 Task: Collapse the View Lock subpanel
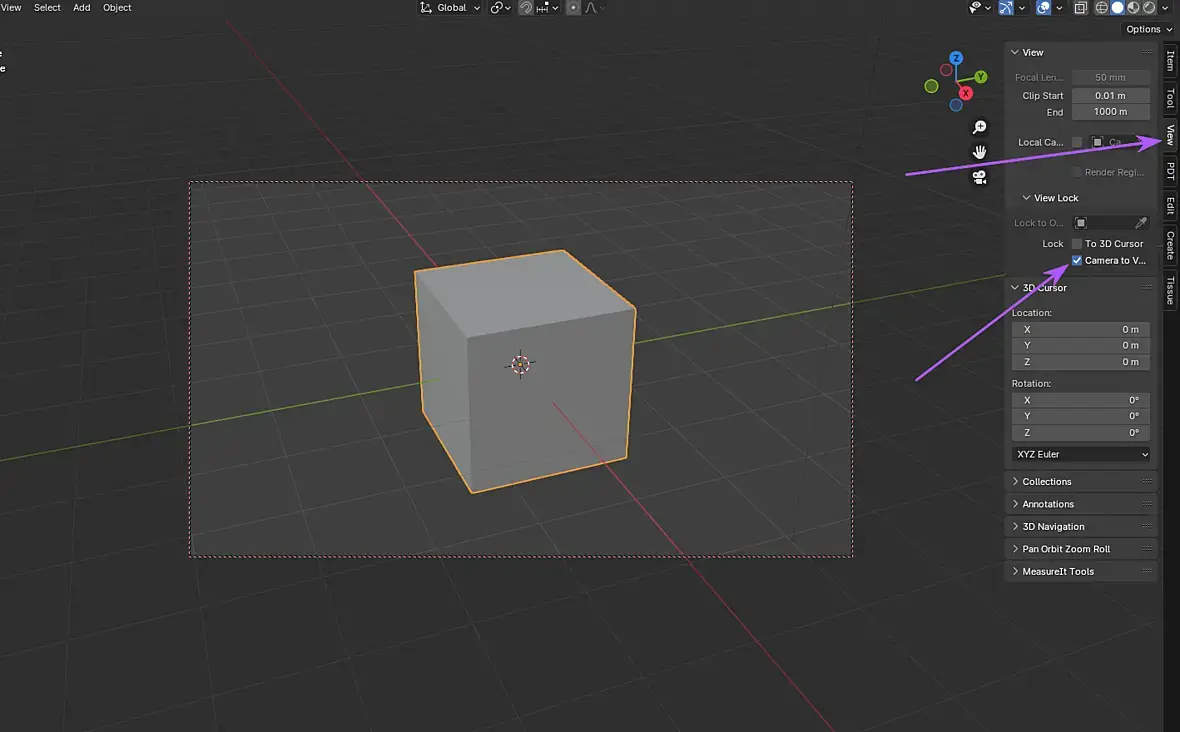pos(1026,198)
